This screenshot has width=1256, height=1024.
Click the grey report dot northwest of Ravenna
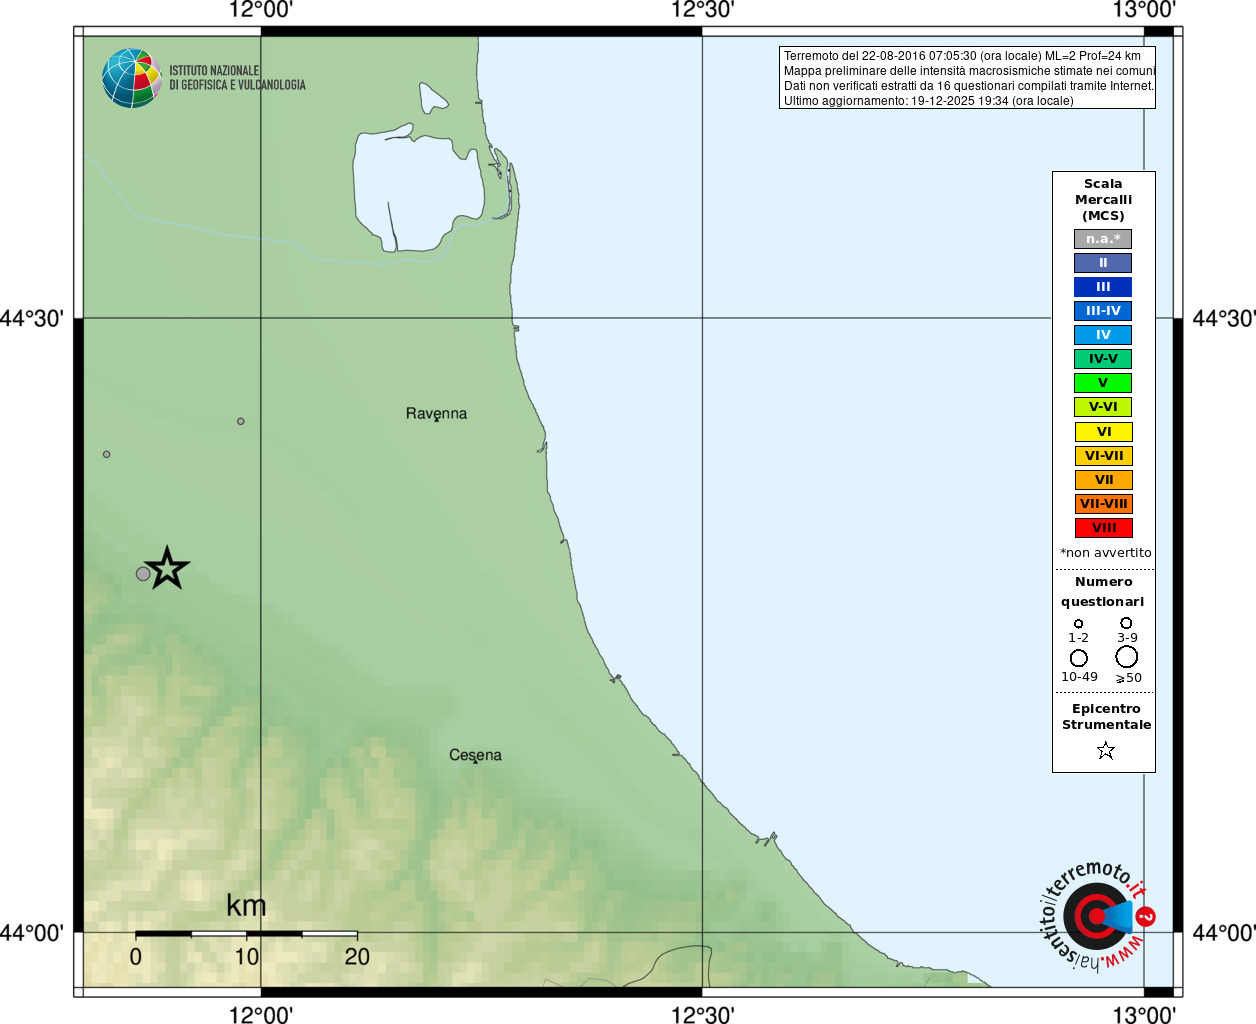[x=241, y=421]
